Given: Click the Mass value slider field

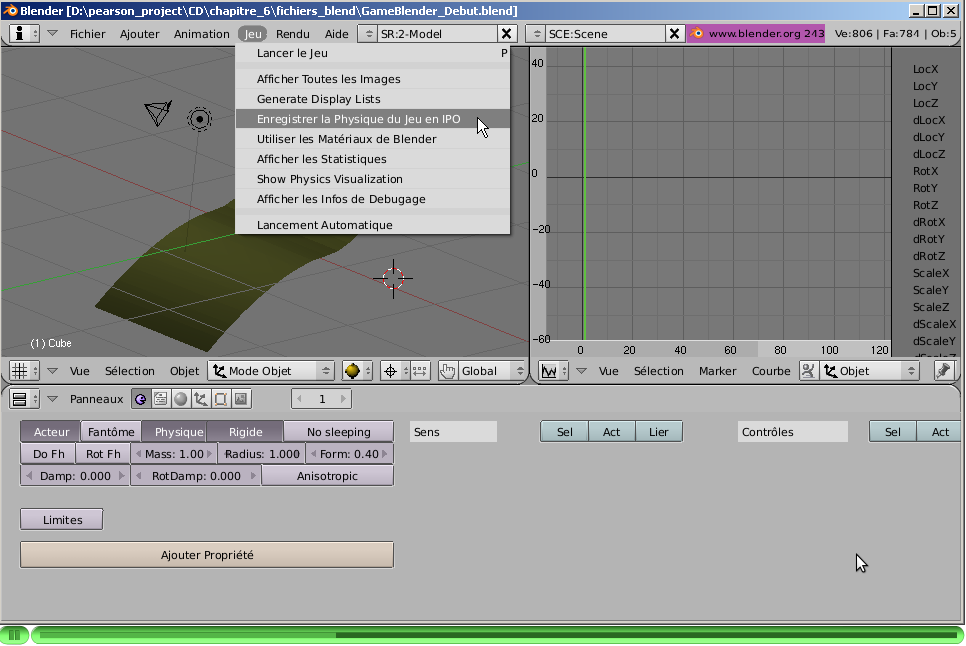Looking at the screenshot, I should [x=173, y=454].
